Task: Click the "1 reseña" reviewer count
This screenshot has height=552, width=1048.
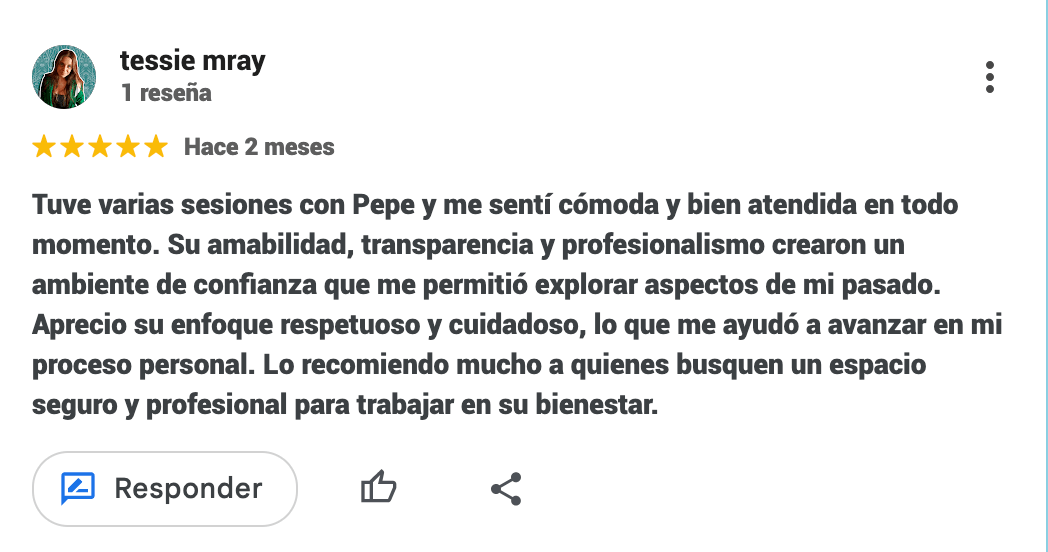Action: pyautogui.click(x=166, y=94)
